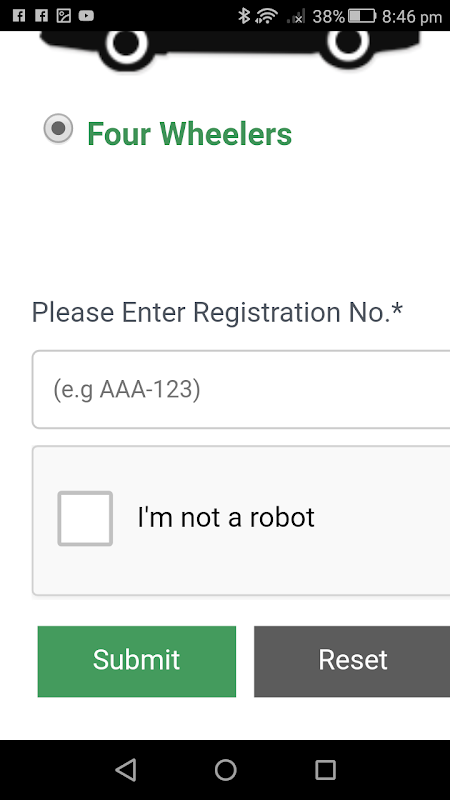Tap the YouTube notification icon
The width and height of the screenshot is (450, 800).
86,16
